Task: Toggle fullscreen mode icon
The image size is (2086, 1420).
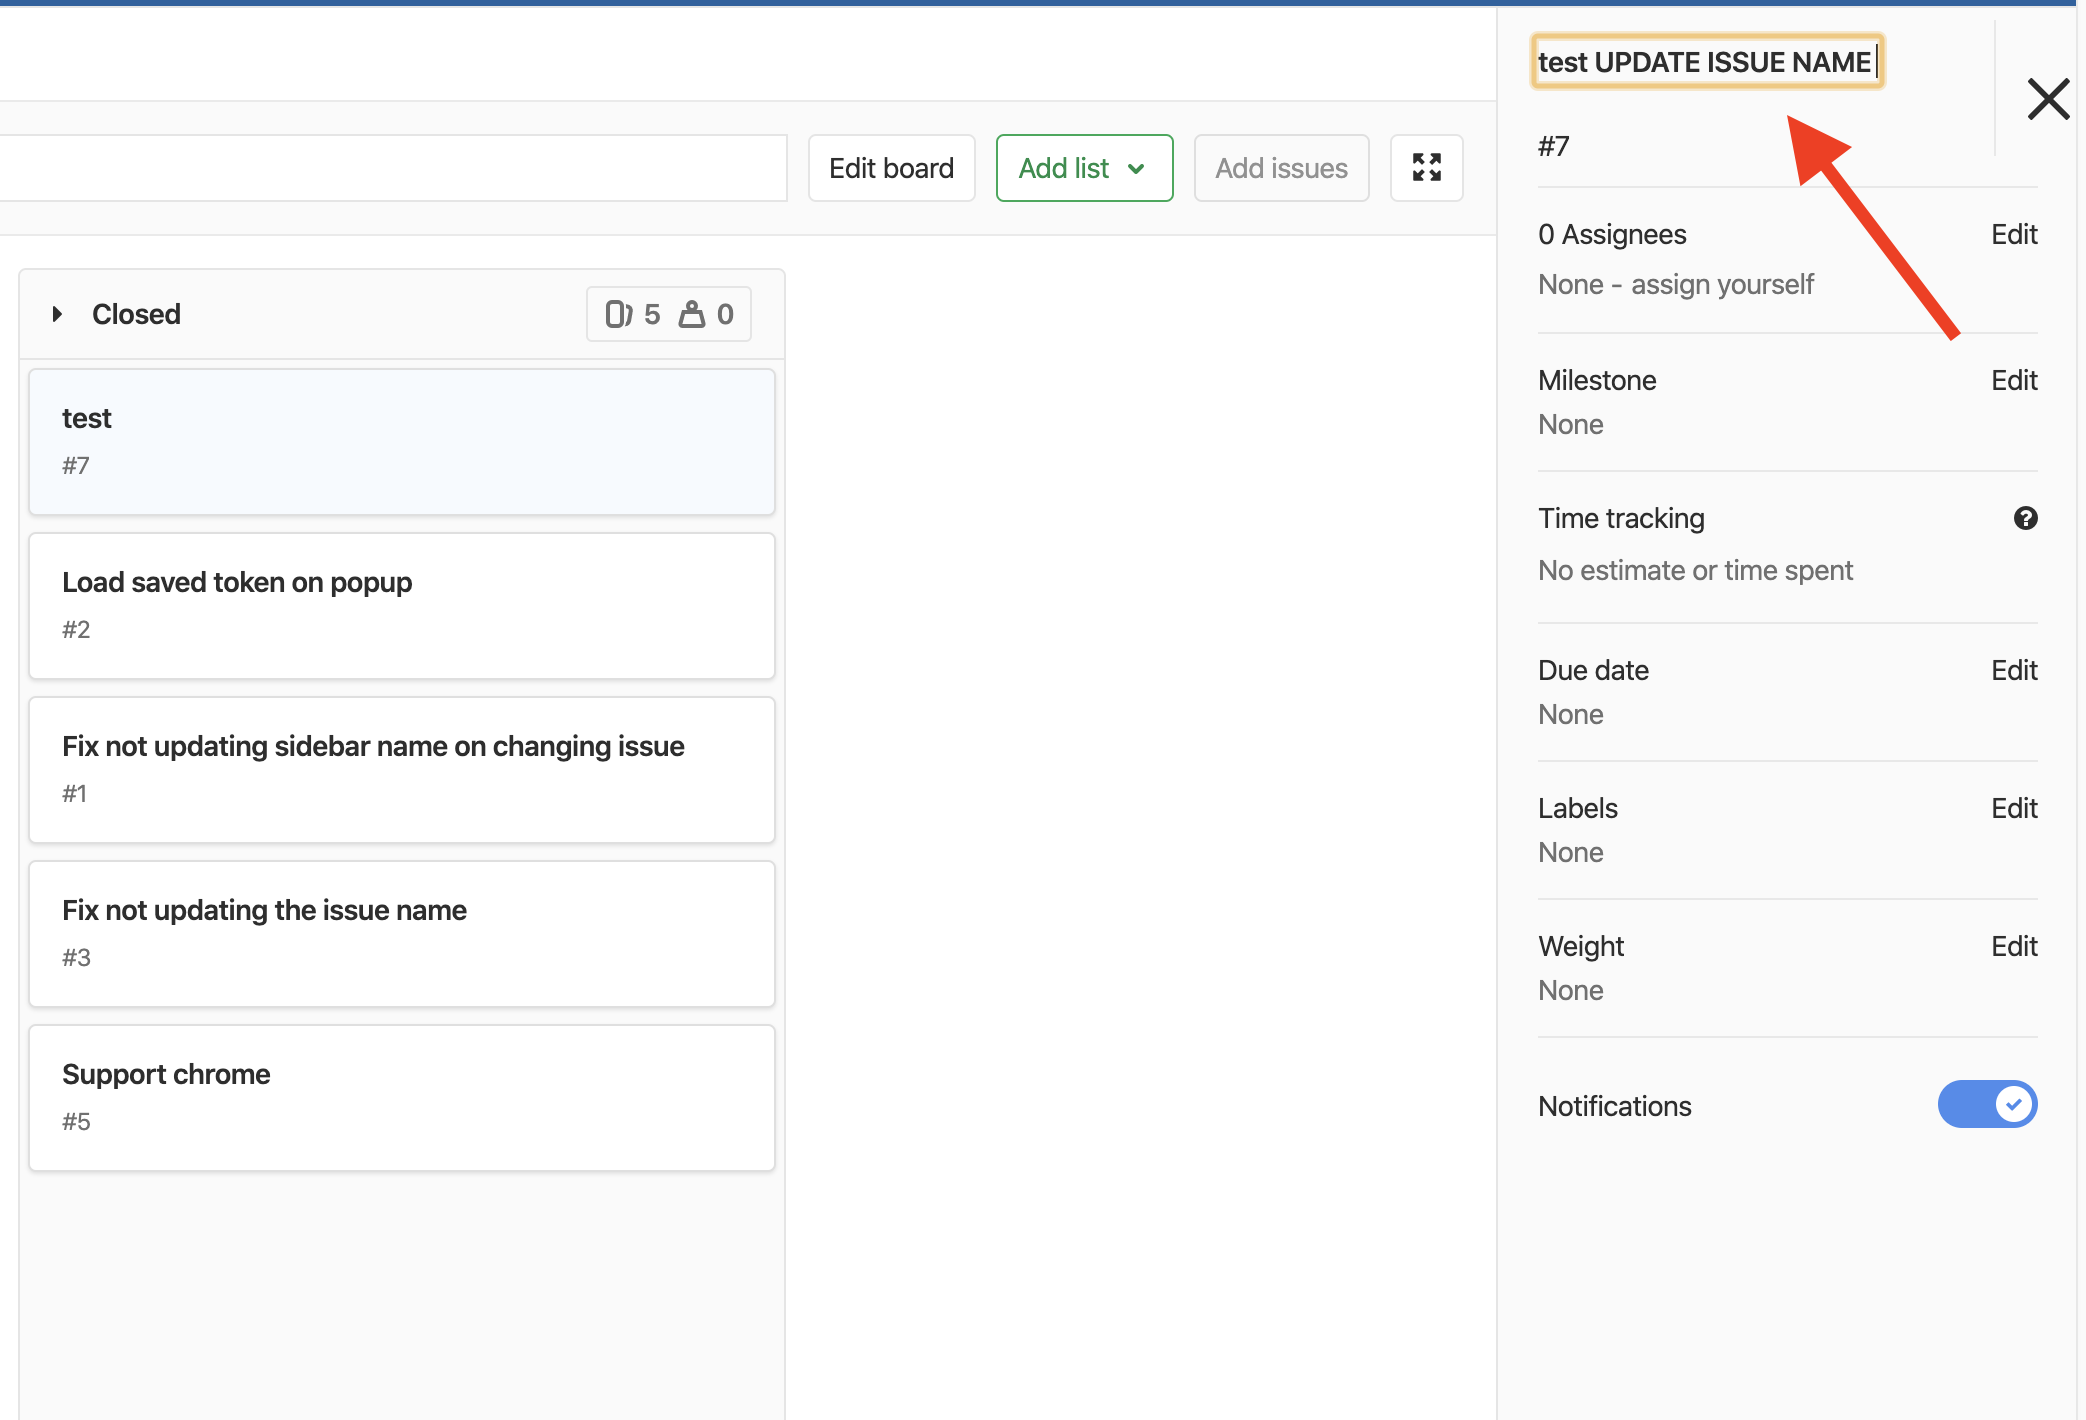Action: [x=1425, y=166]
